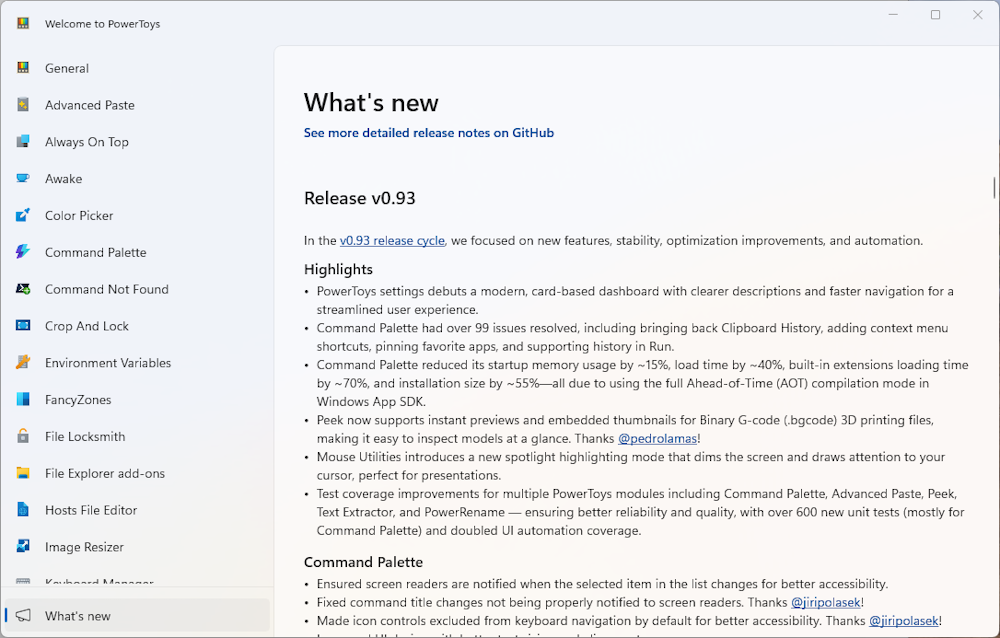Open the General page

136,68
